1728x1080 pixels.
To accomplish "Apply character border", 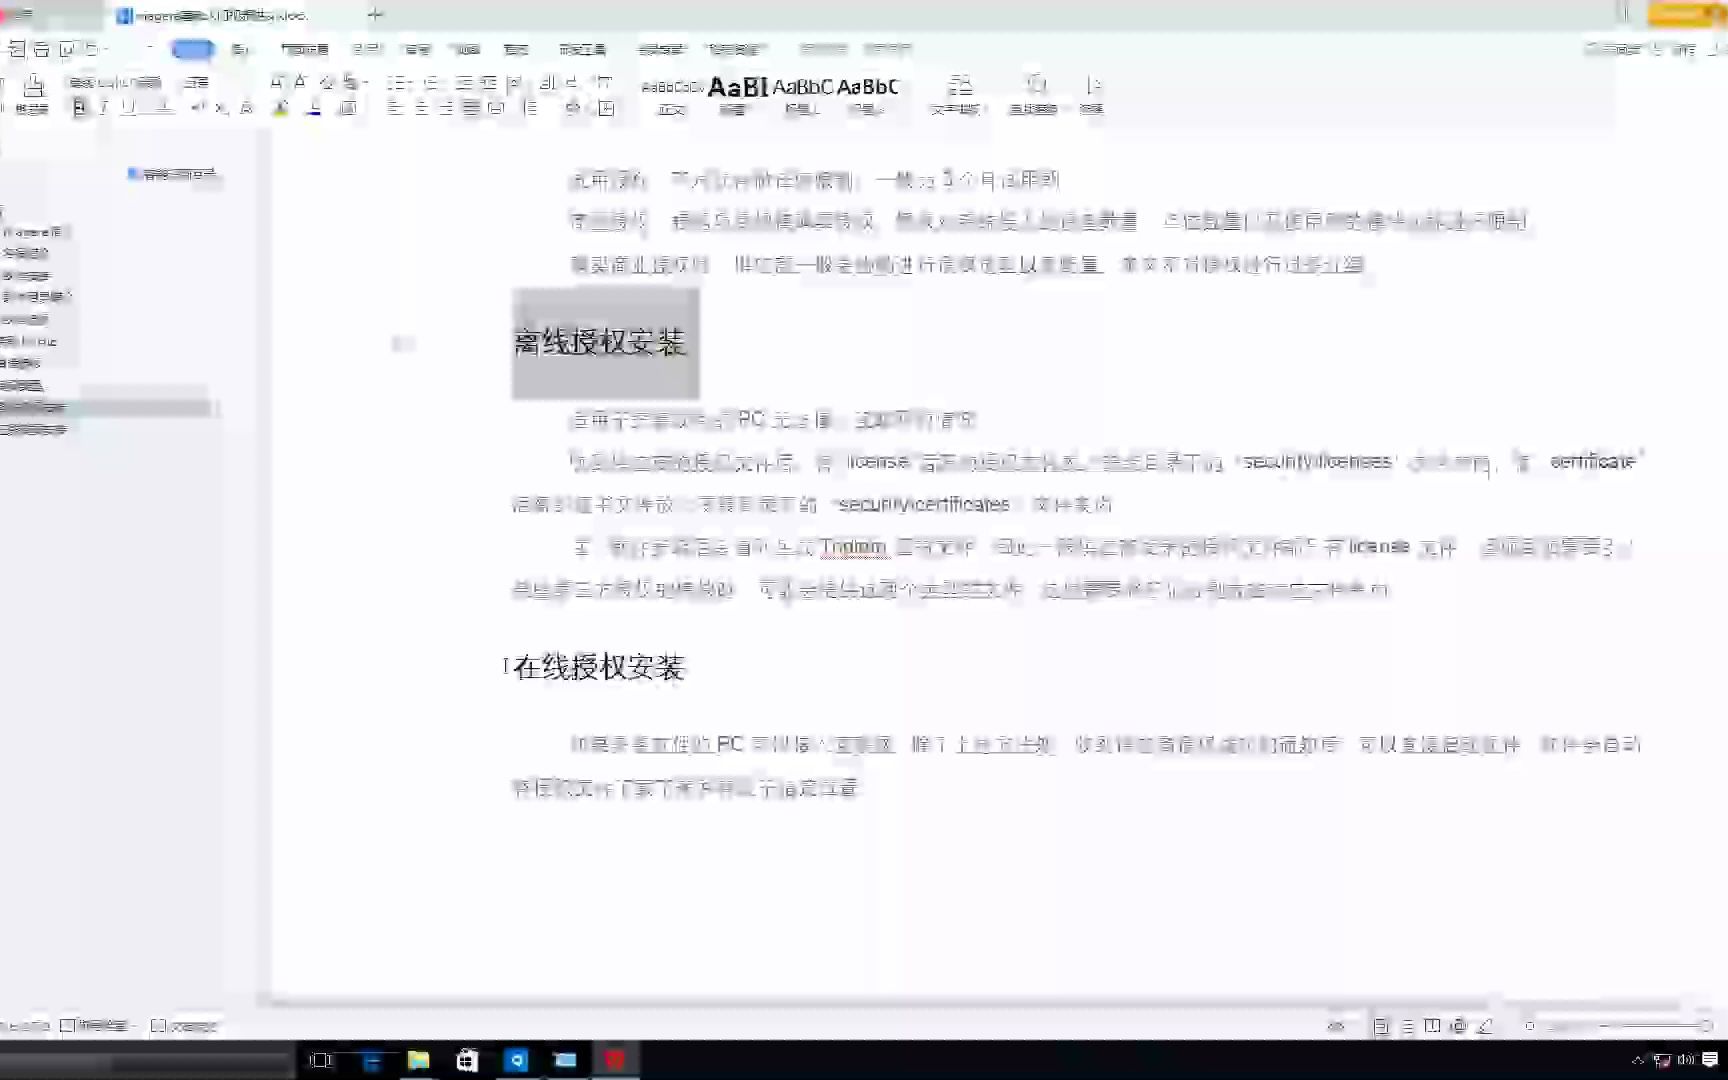I will (347, 108).
